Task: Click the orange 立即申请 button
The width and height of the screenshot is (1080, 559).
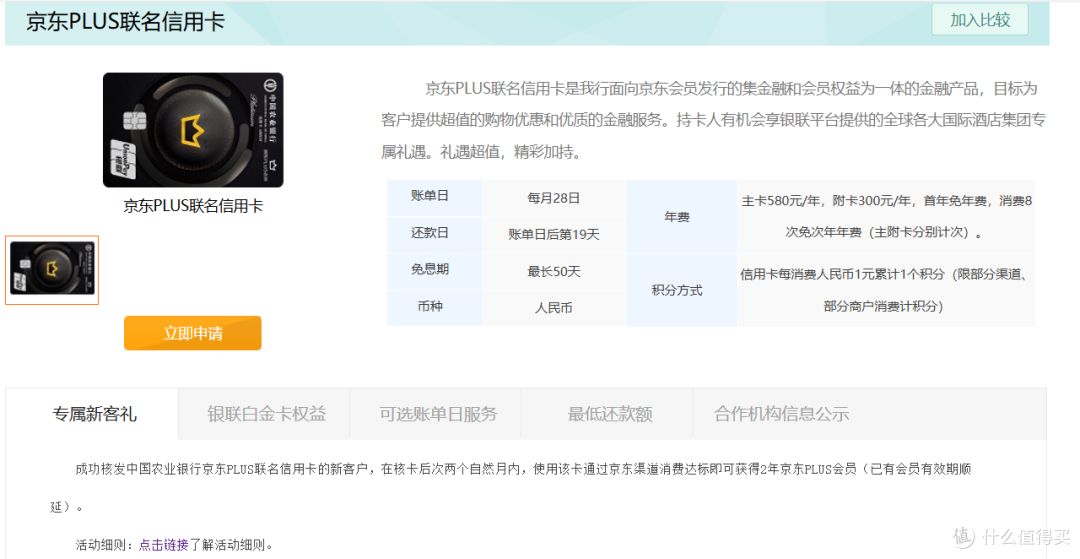Action: point(193,333)
